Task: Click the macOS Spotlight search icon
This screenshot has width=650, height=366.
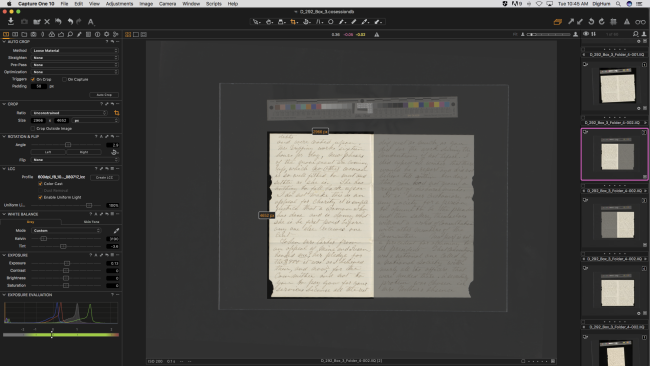Action: click(x=618, y=4)
